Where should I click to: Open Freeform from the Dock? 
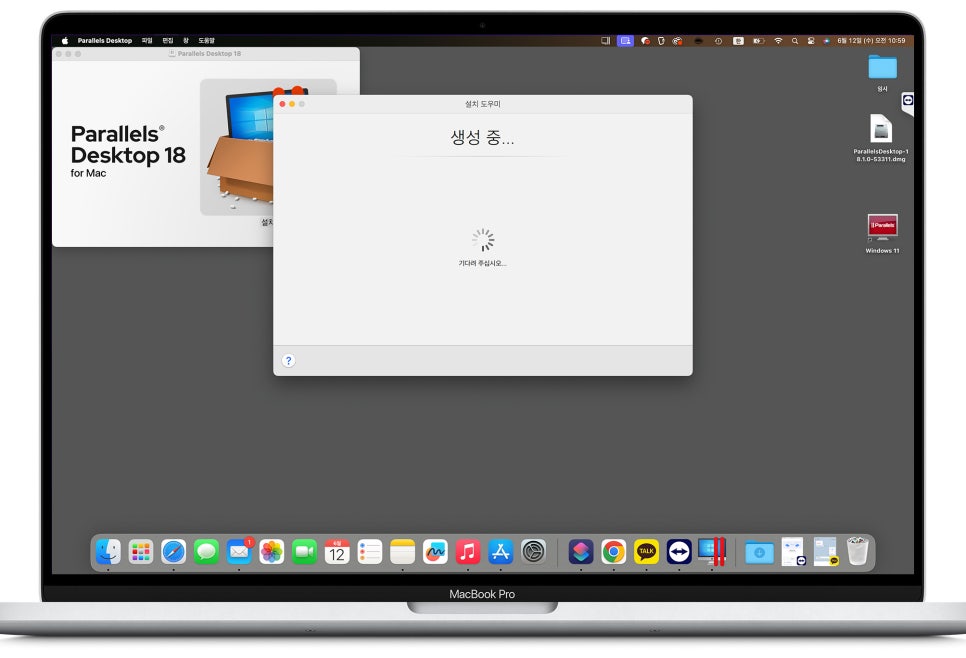click(435, 551)
